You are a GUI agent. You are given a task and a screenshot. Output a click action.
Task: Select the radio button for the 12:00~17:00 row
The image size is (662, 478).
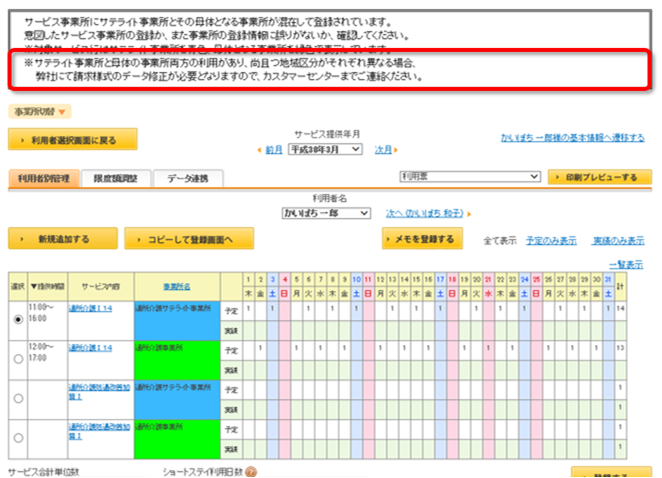pos(18,359)
